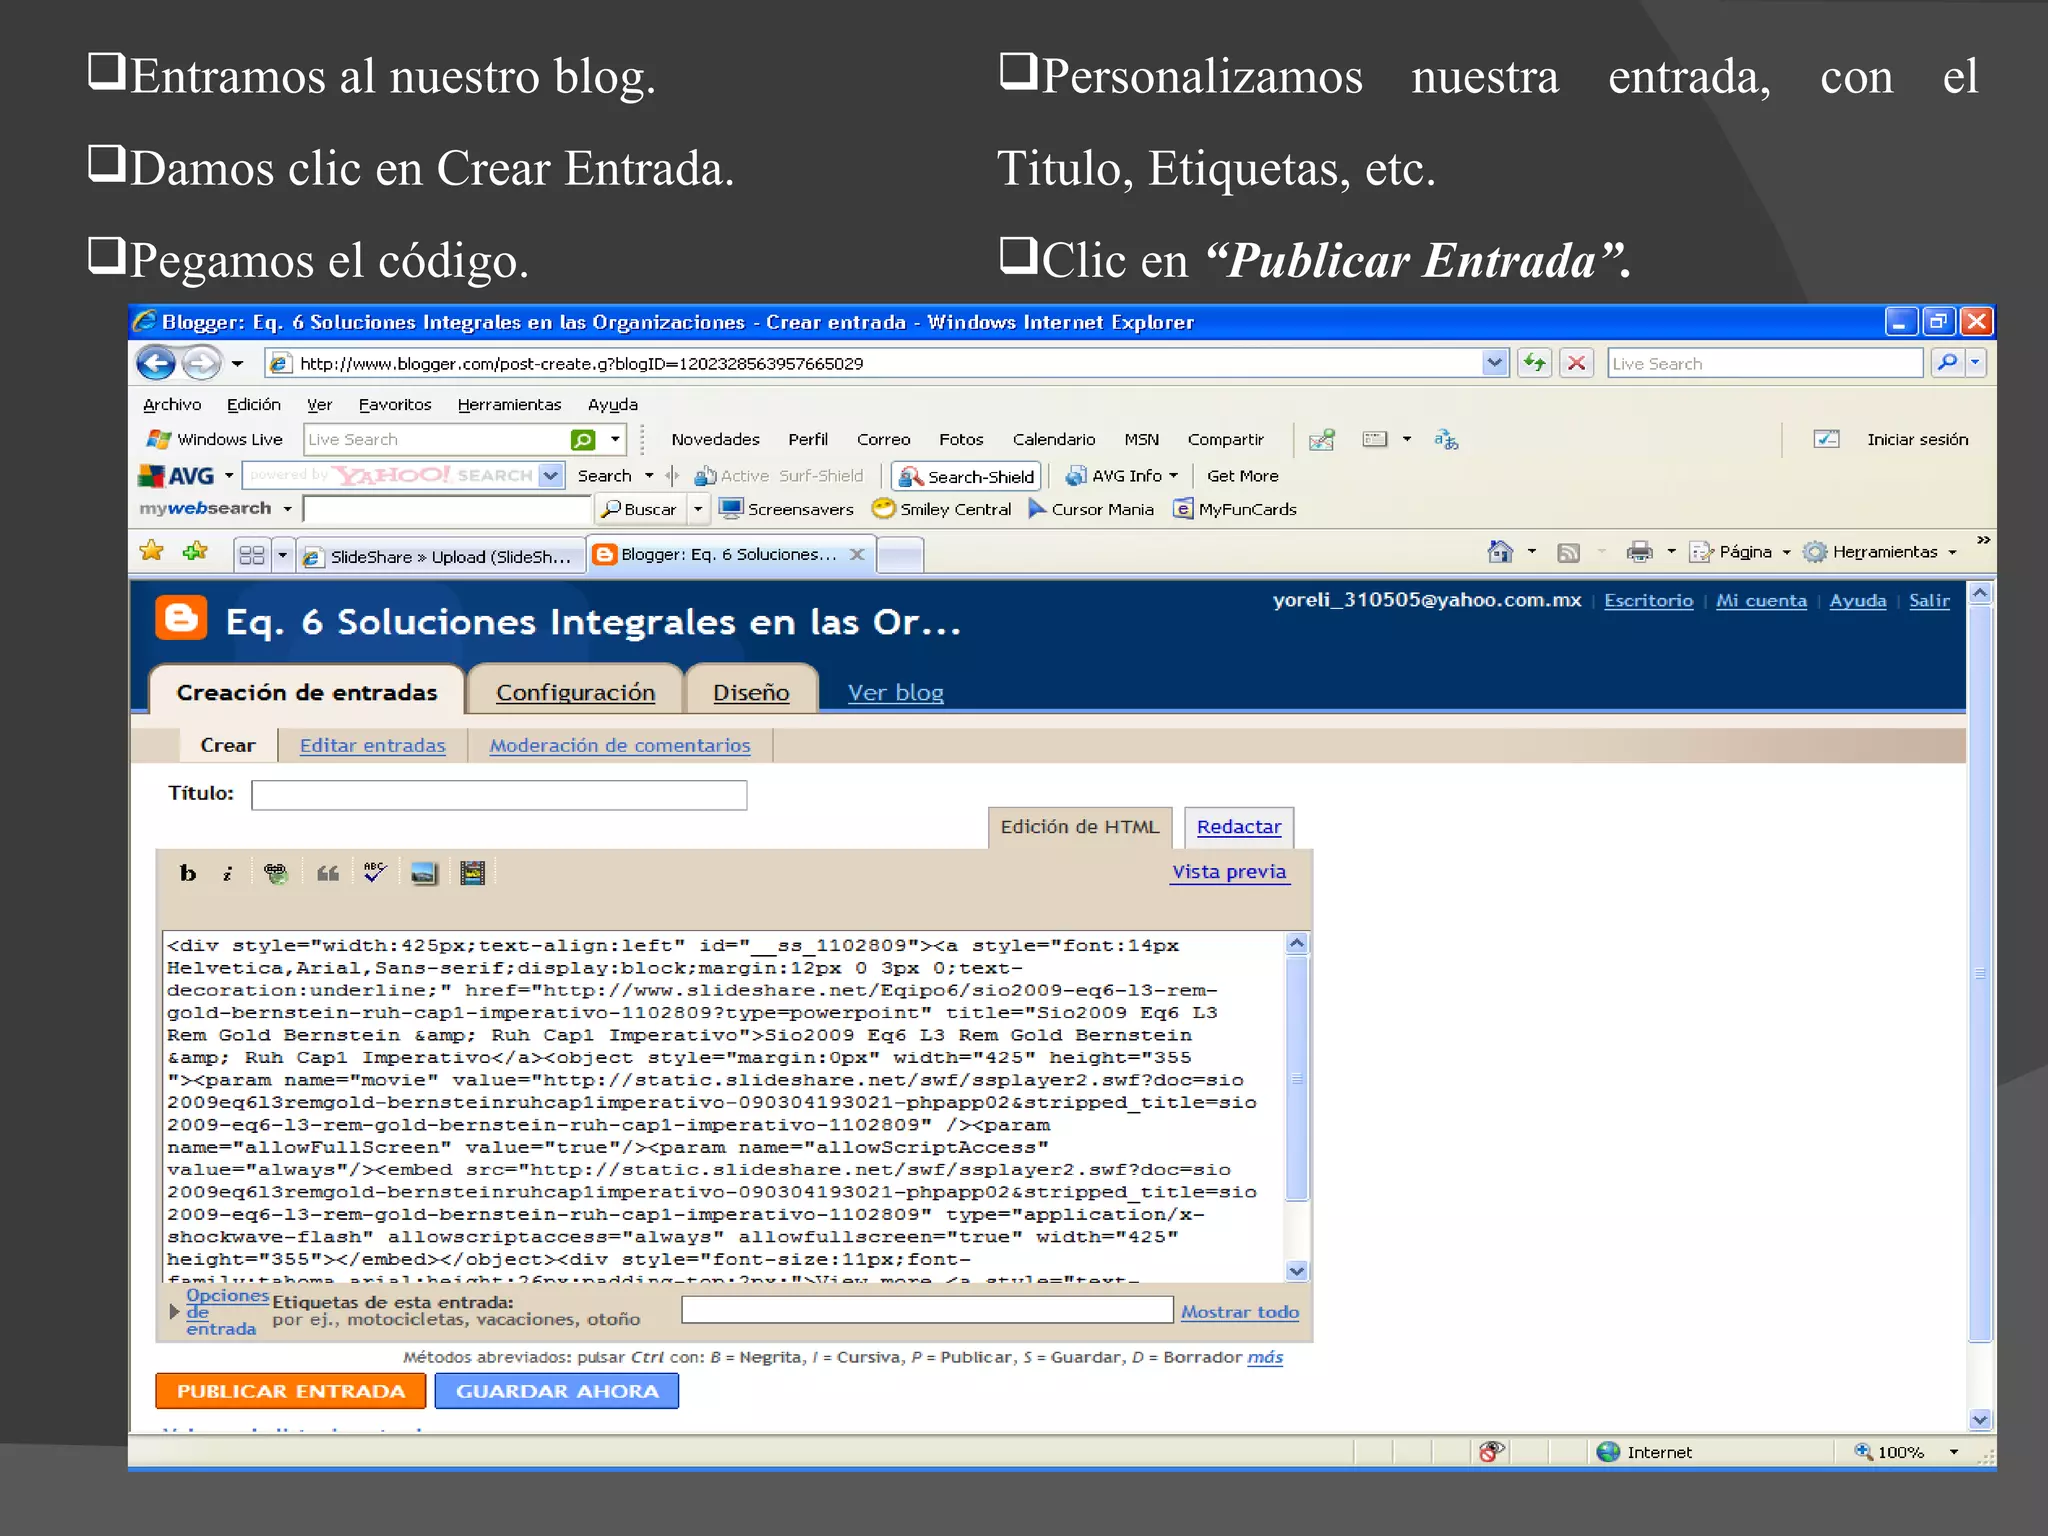Click the add image editor icon

[424, 873]
